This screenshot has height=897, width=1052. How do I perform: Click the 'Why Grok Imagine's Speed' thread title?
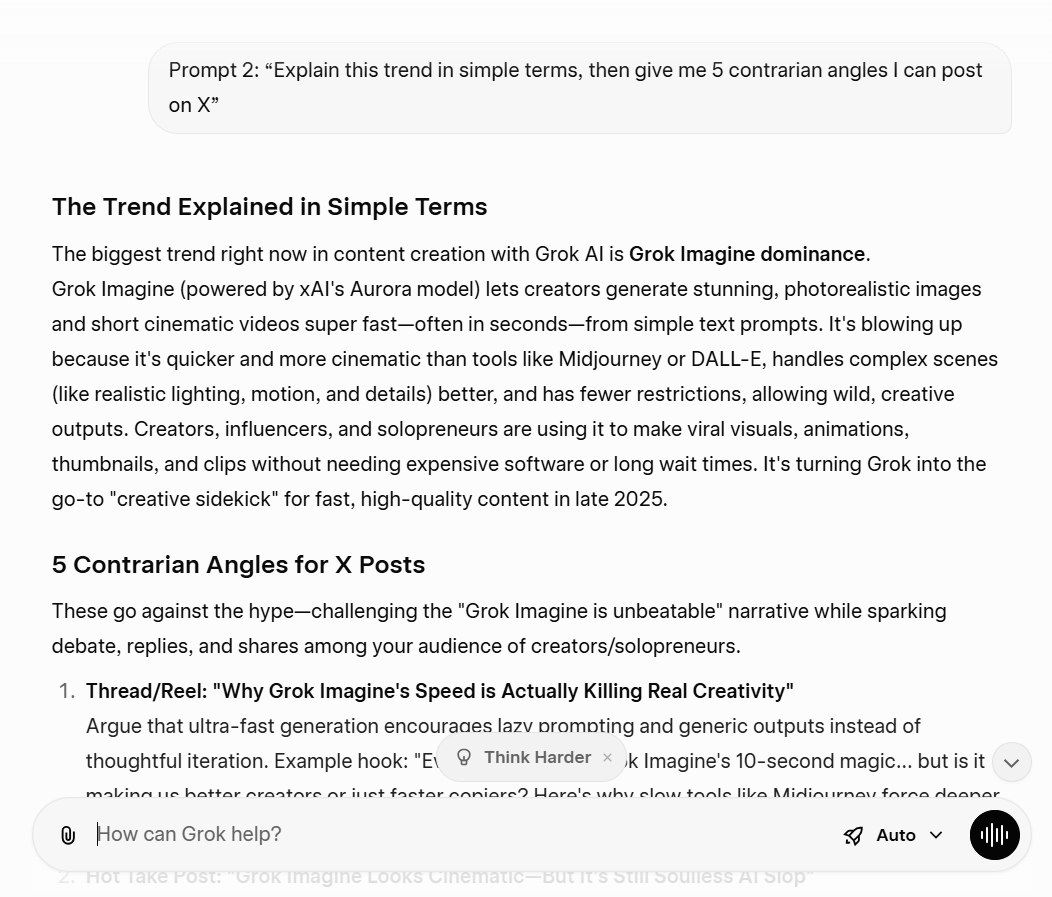pyautogui.click(x=440, y=690)
